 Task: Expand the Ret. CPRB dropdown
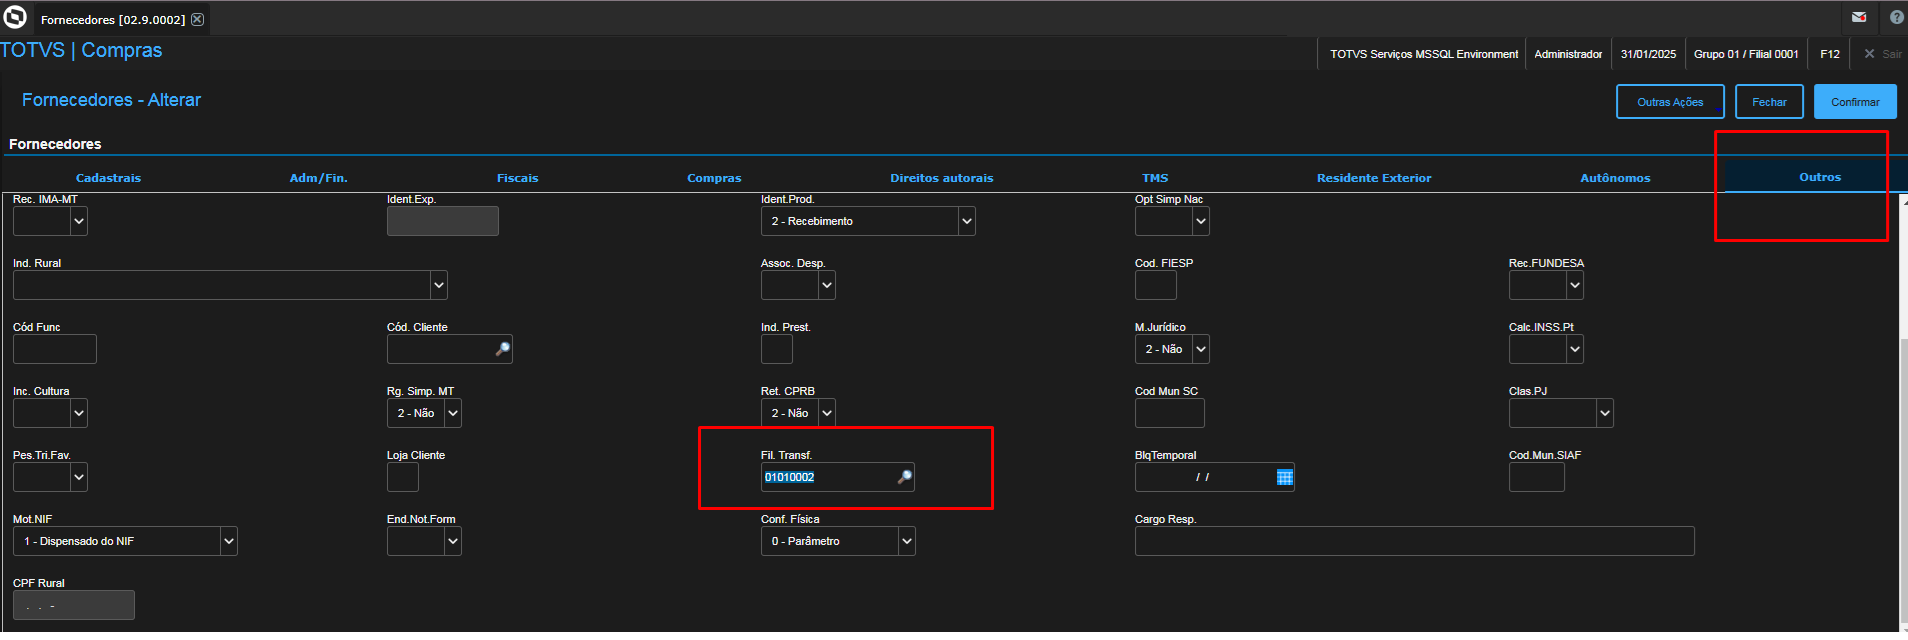click(826, 413)
